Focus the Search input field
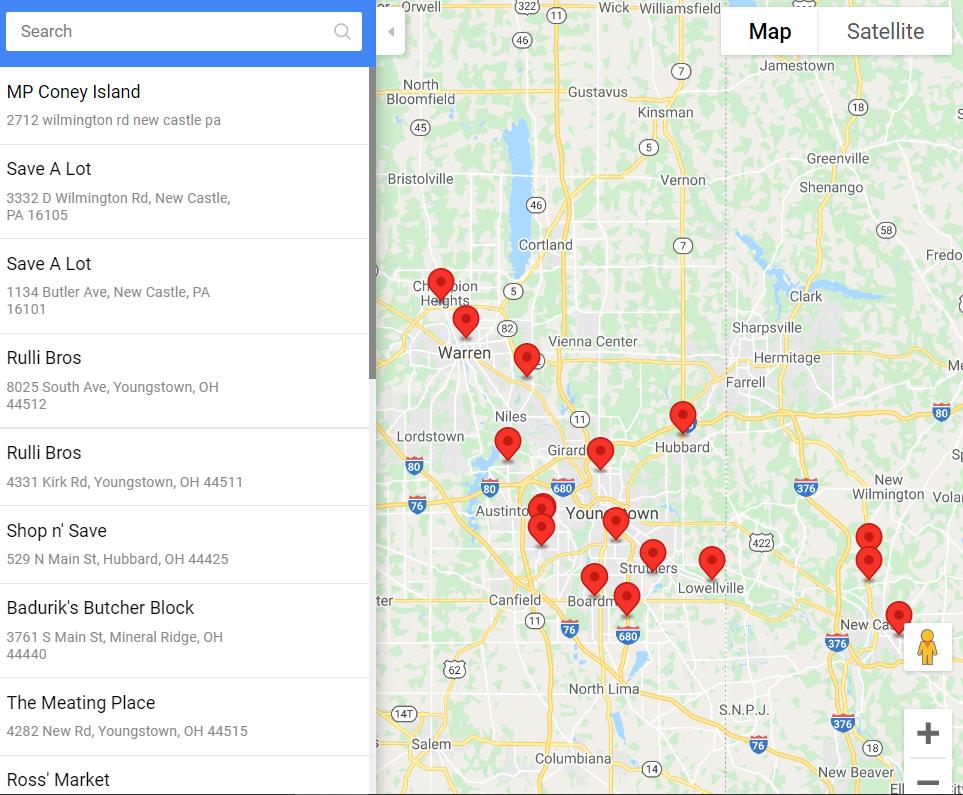This screenshot has width=963, height=795. [184, 31]
